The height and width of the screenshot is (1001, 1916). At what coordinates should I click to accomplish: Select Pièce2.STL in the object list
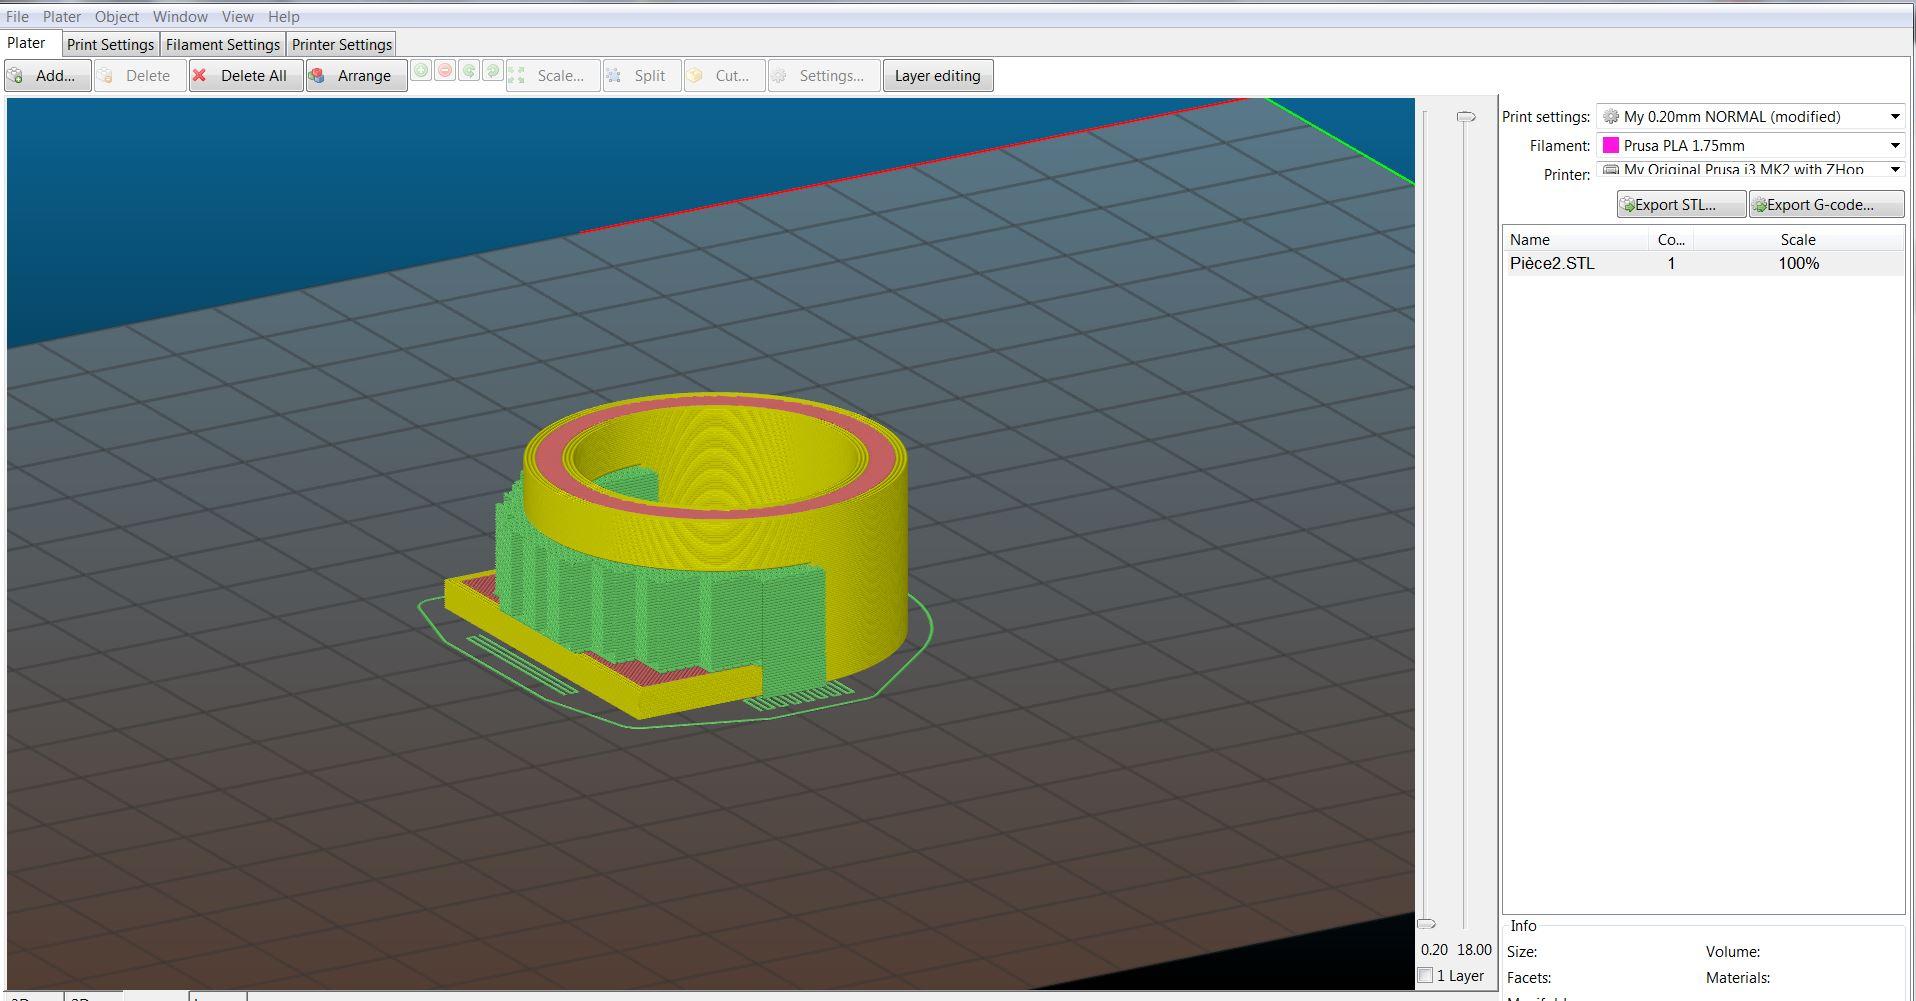(1552, 264)
